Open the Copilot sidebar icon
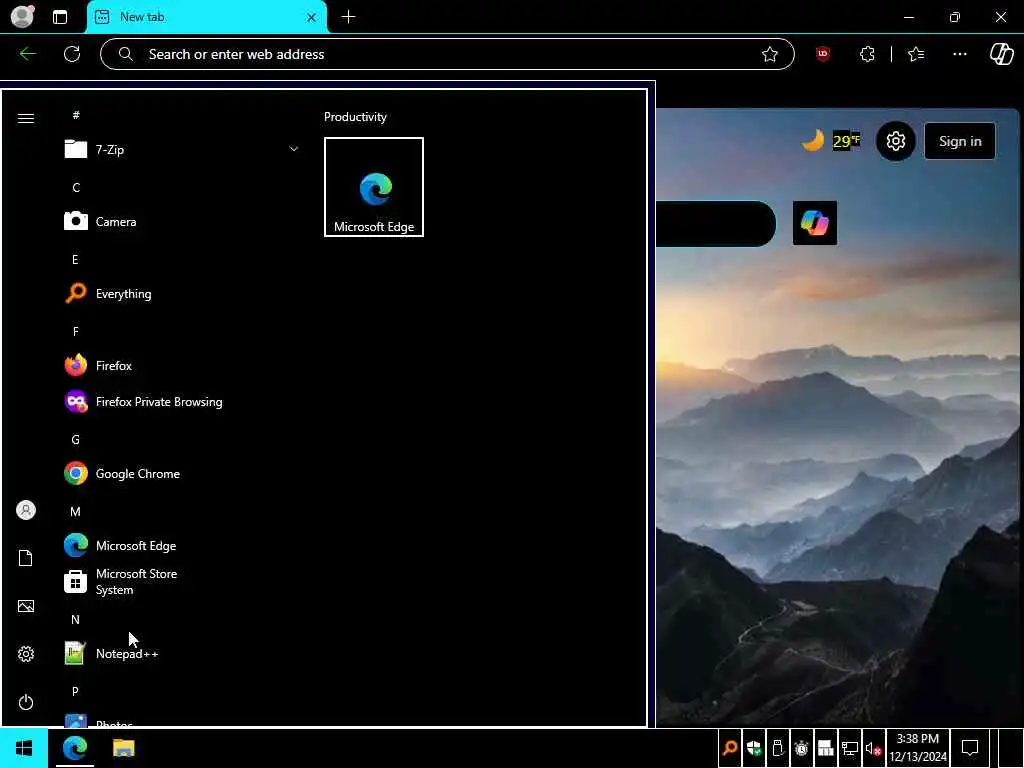This screenshot has width=1024, height=768. tap(1001, 54)
